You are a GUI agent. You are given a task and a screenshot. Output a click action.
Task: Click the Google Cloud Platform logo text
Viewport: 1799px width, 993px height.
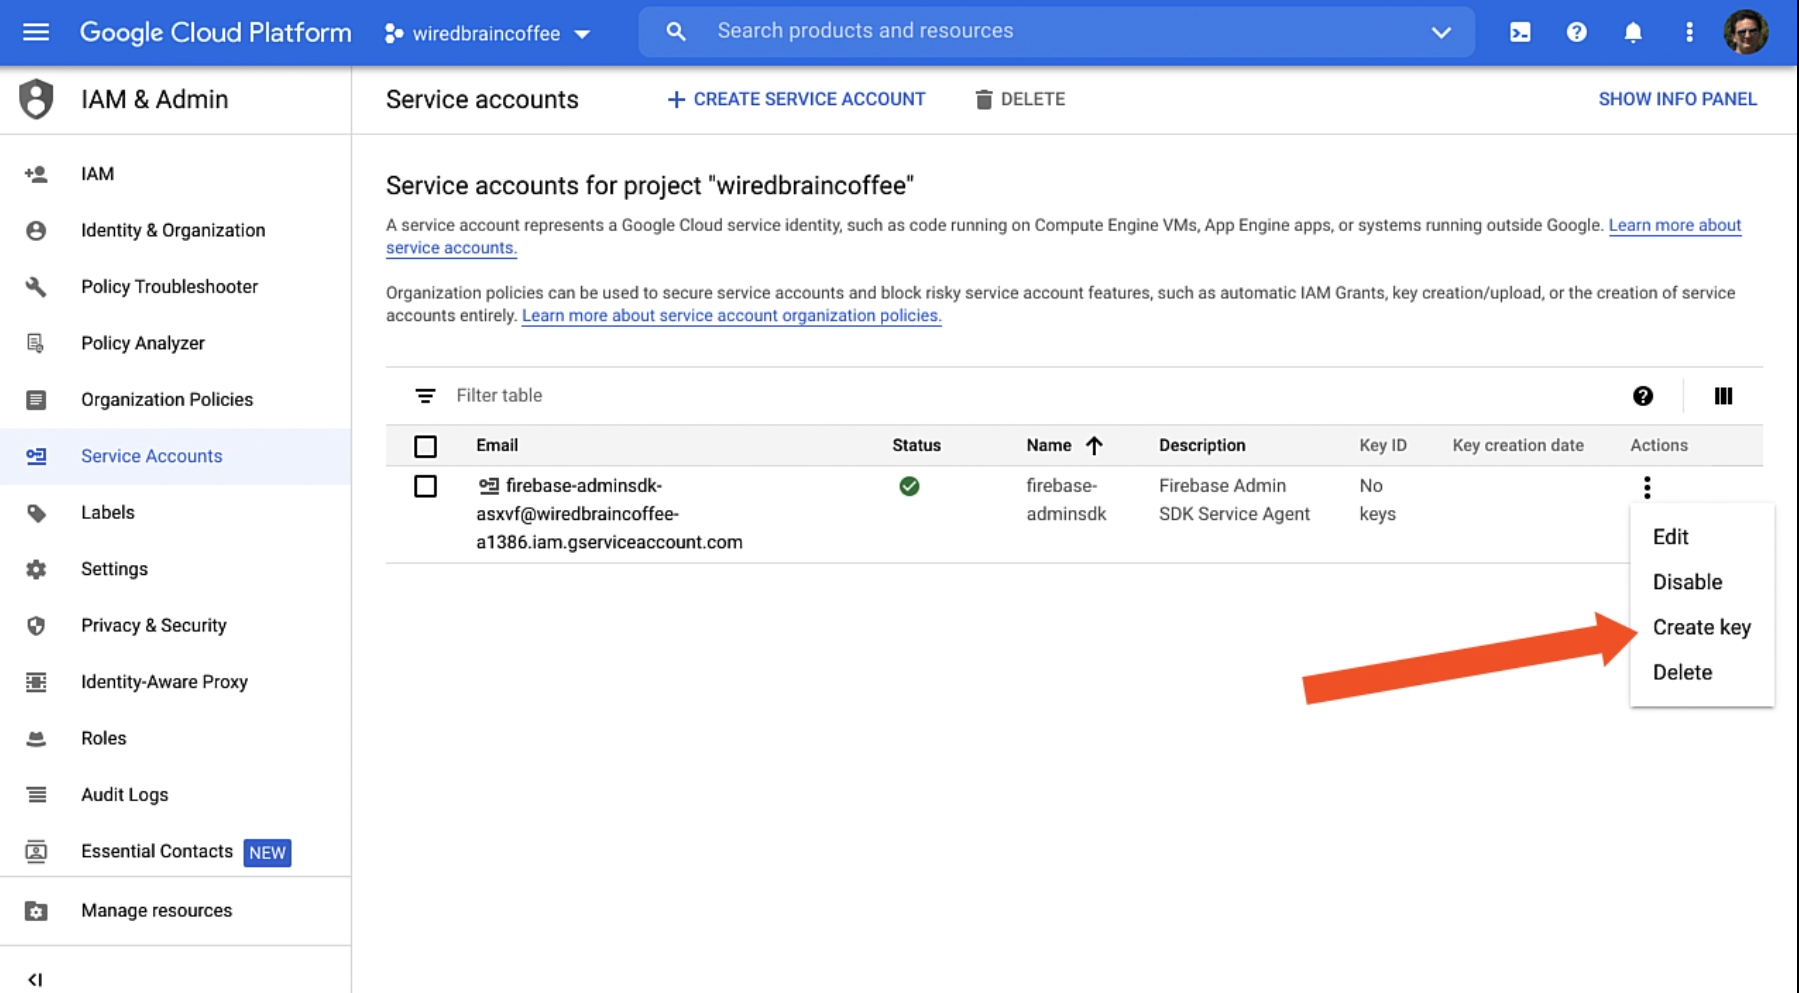click(x=215, y=32)
